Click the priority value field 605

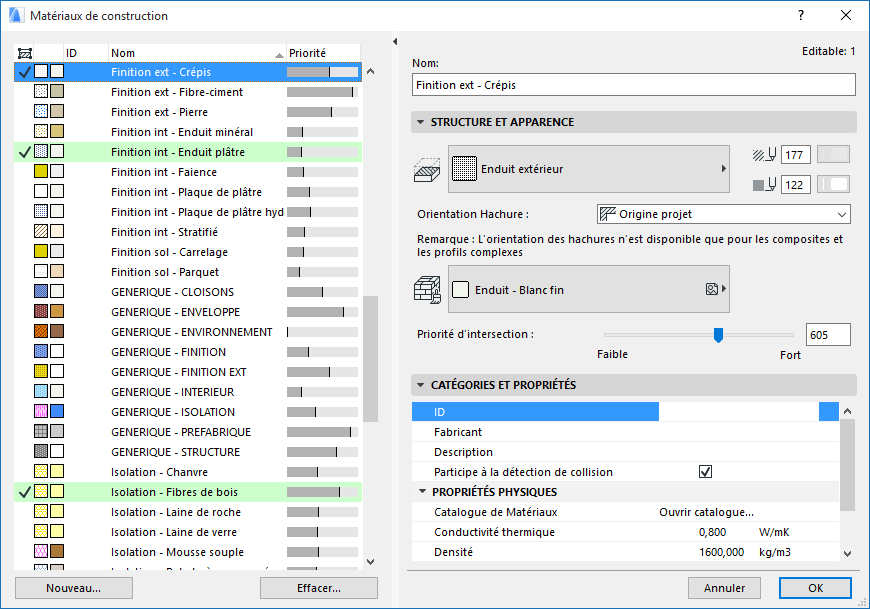click(828, 334)
